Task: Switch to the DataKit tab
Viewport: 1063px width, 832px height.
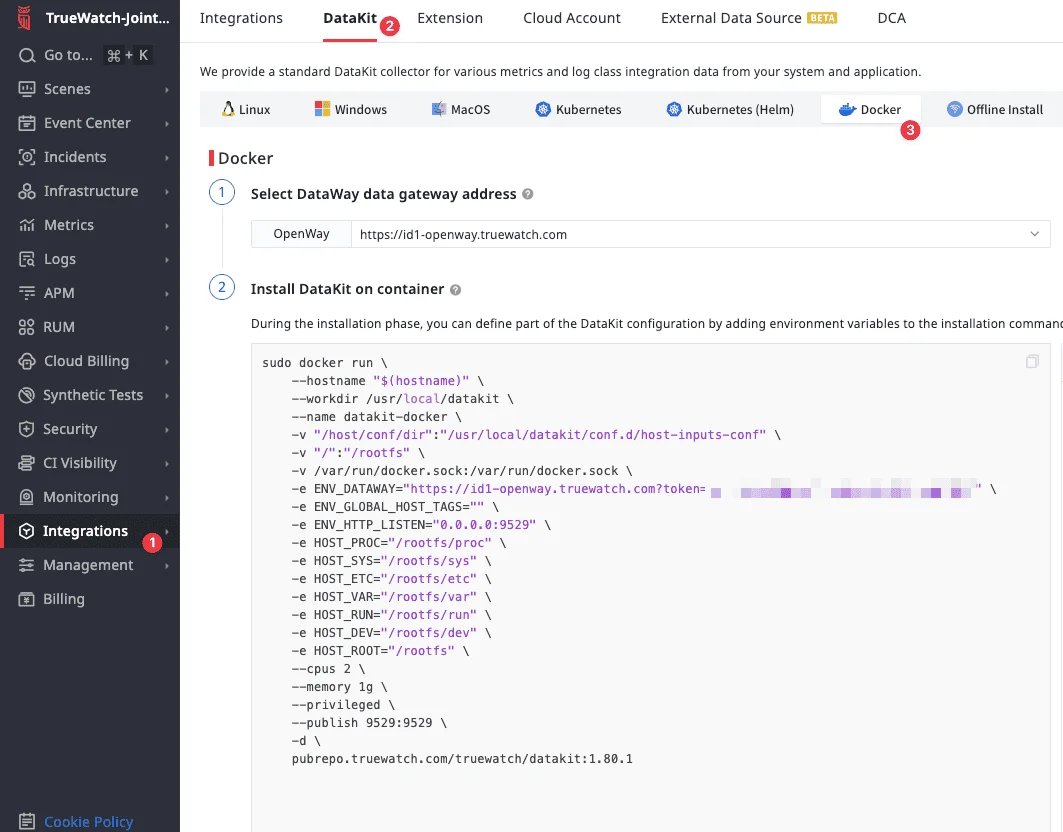Action: pos(350,18)
